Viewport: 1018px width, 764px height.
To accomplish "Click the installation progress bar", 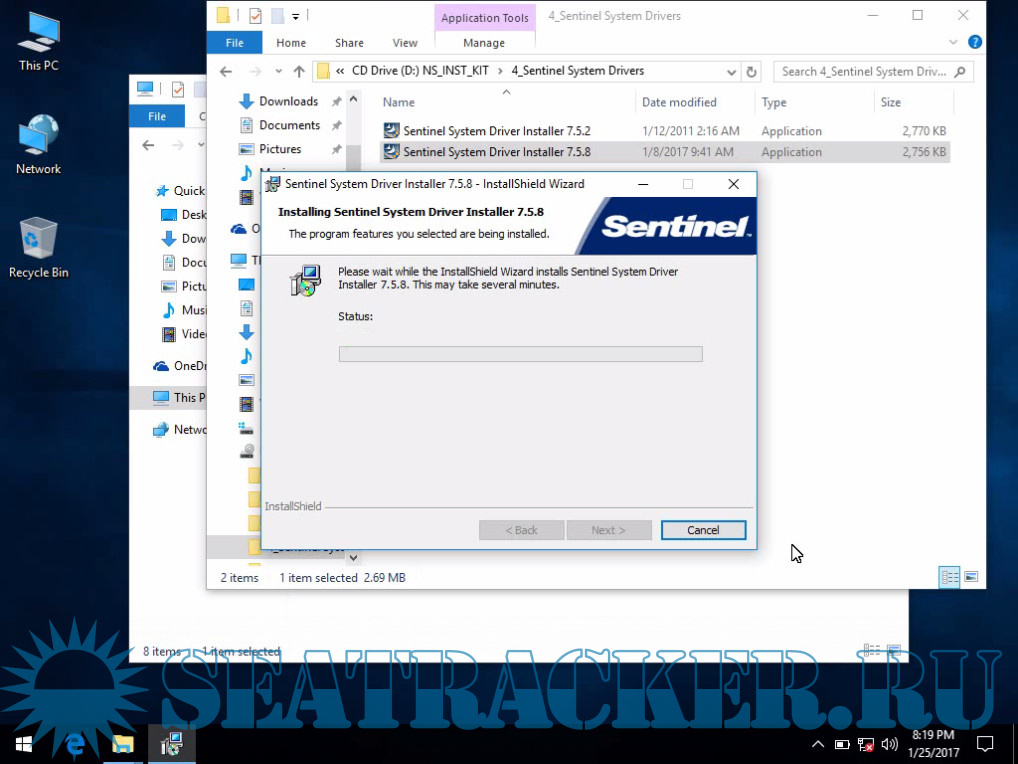I will pyautogui.click(x=520, y=354).
